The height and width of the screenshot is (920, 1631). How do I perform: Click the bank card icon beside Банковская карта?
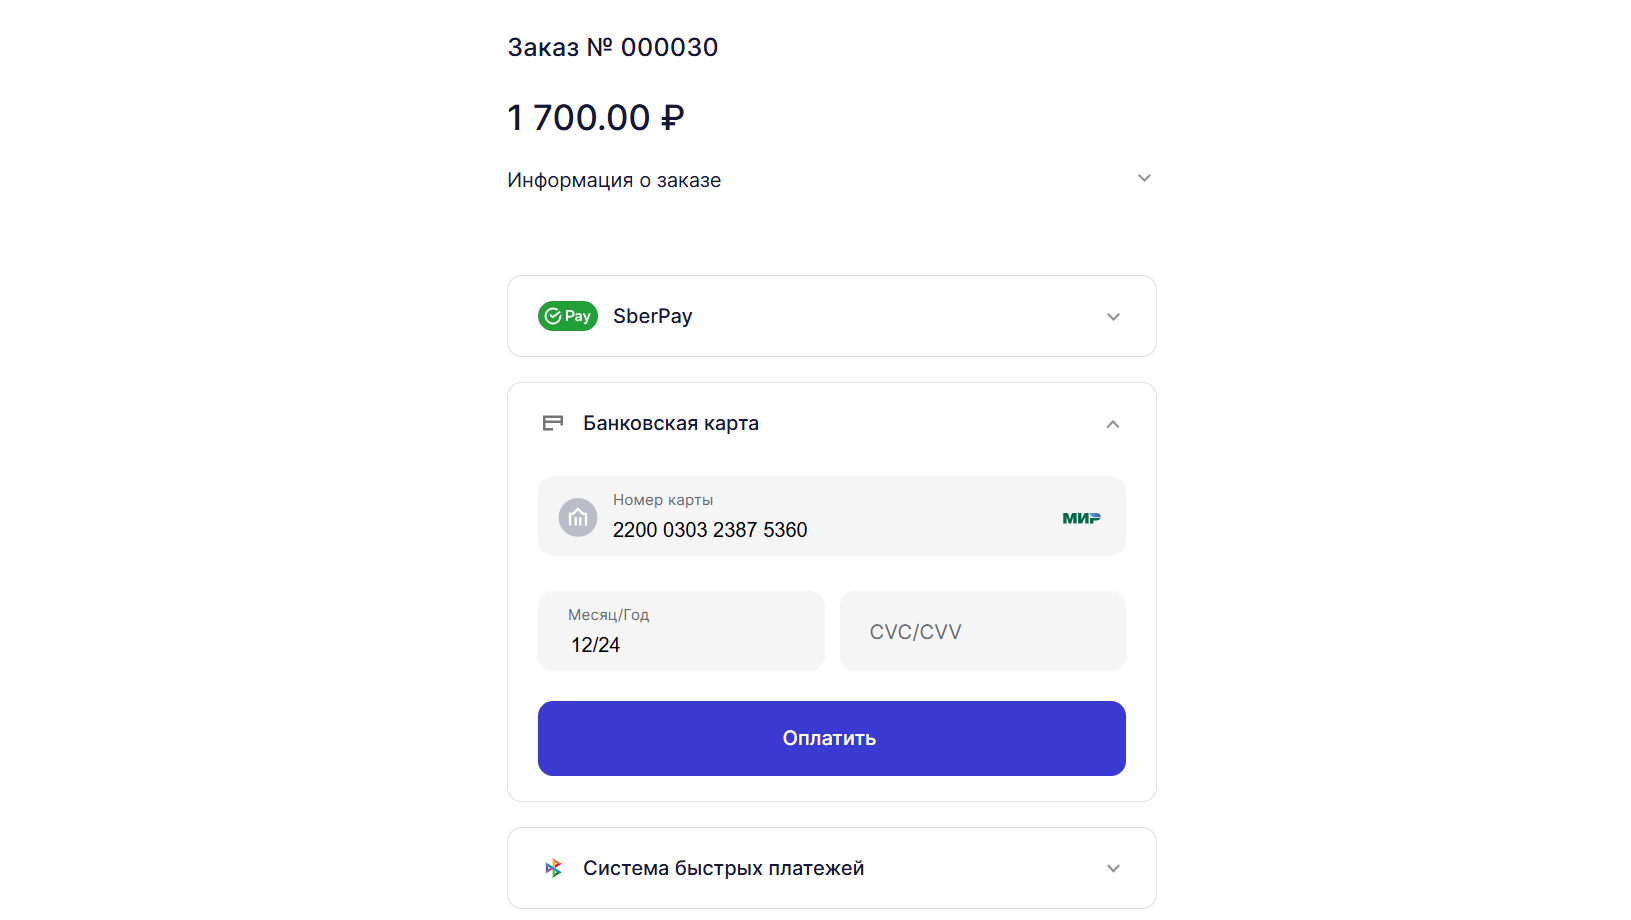(x=553, y=423)
